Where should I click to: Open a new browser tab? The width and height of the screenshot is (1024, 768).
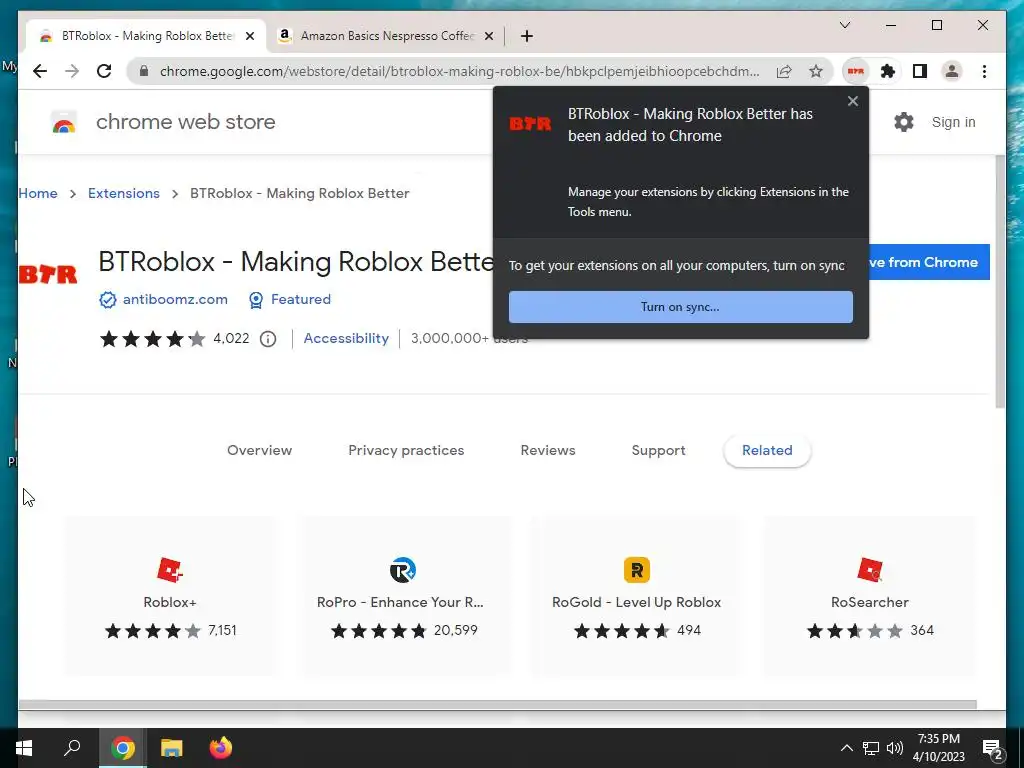point(527,37)
